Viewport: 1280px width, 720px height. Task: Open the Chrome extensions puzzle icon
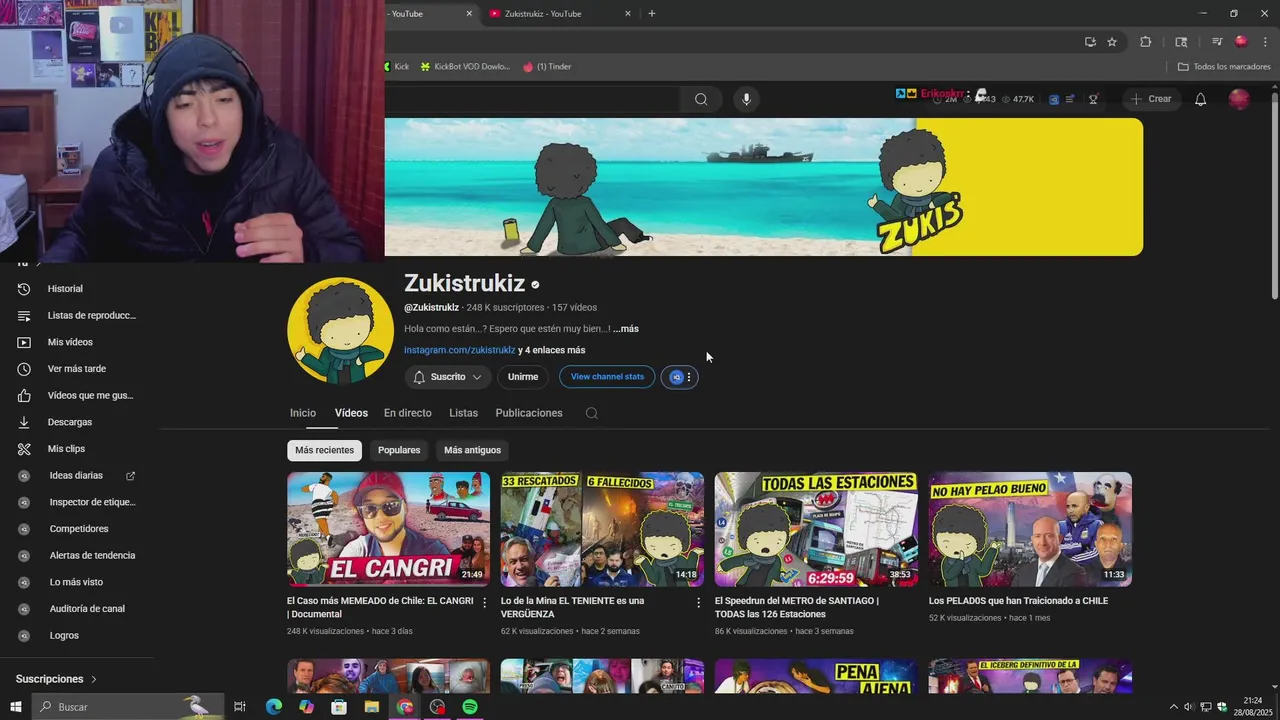click(x=1146, y=42)
